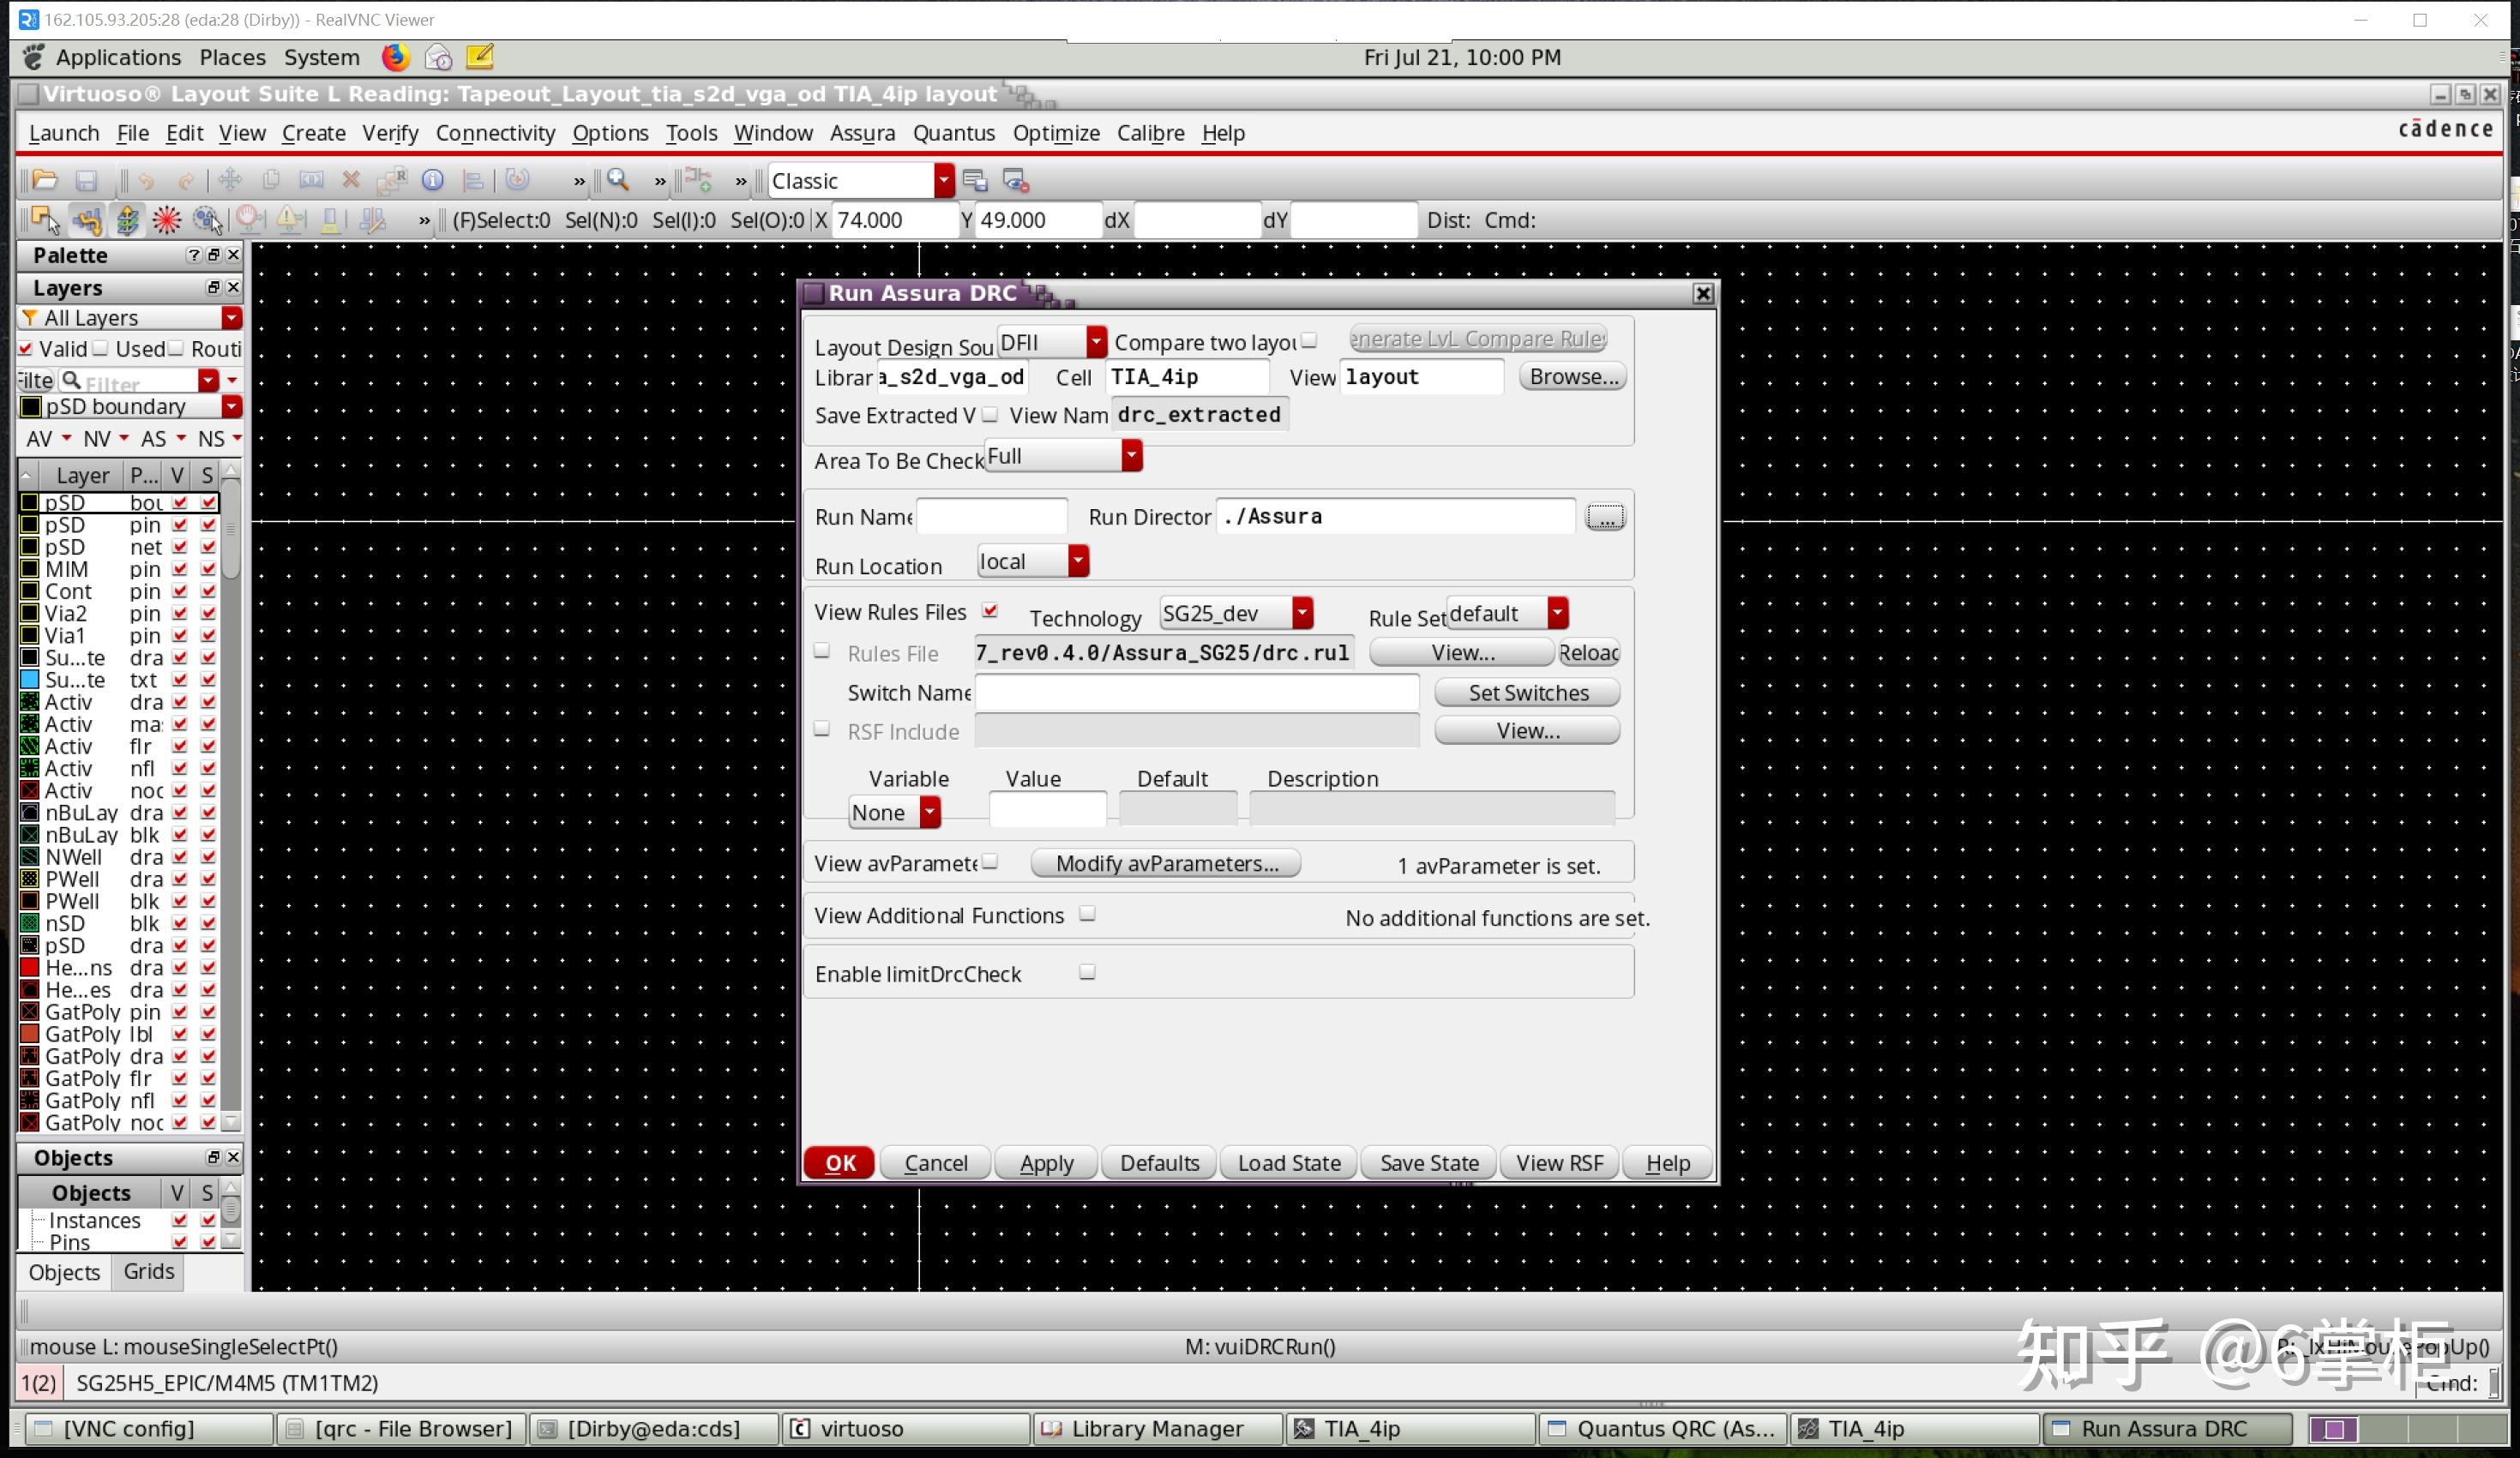Check the Save Extracted View checkbox
This screenshot has height=1458, width=2520.
pyautogui.click(x=990, y=414)
